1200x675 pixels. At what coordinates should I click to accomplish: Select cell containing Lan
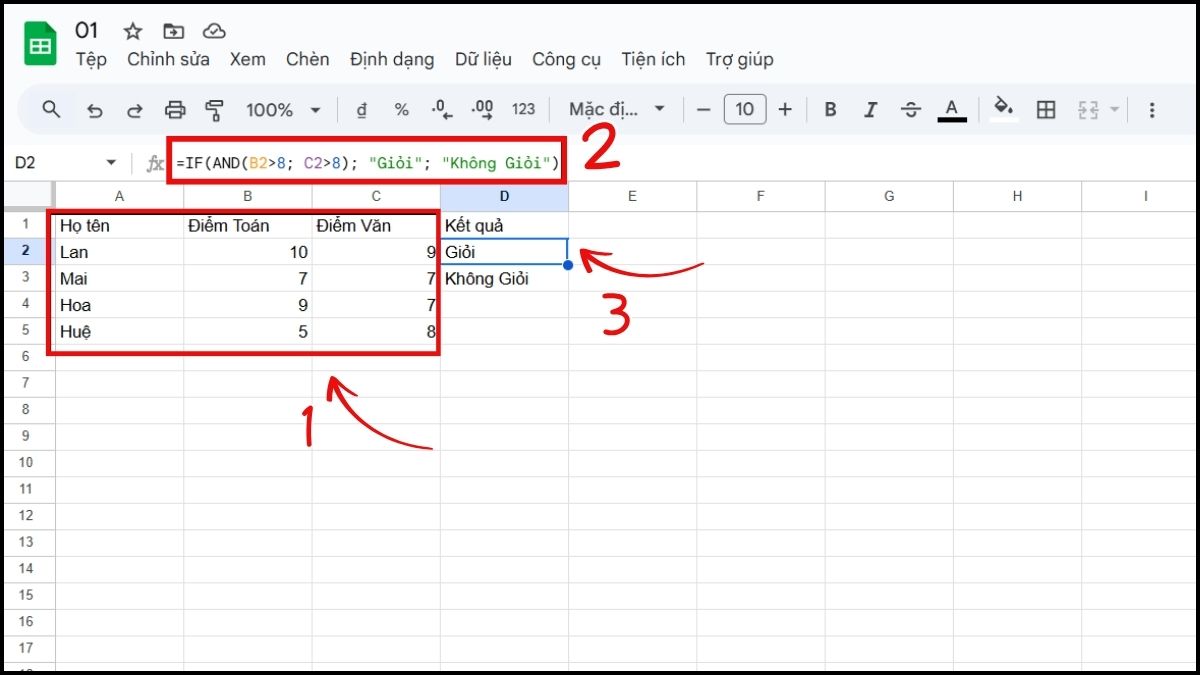119,252
